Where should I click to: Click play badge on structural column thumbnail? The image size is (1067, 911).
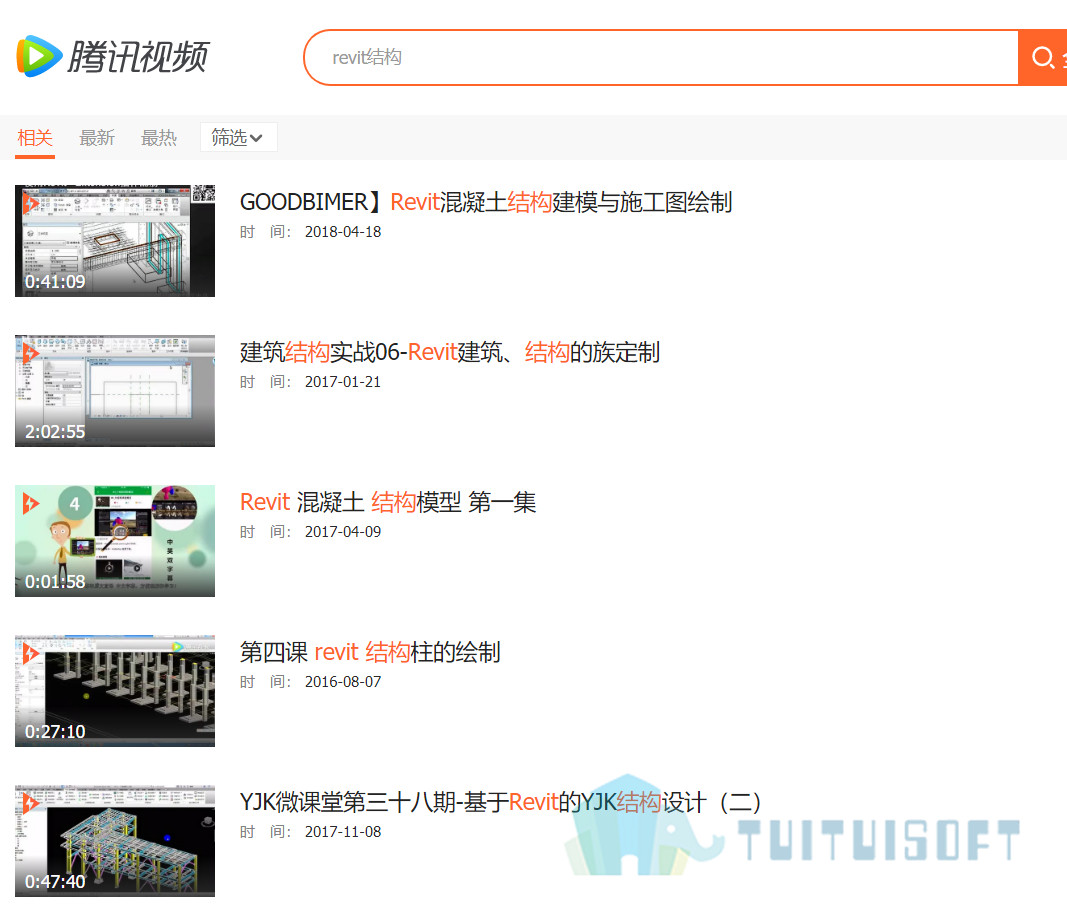(31, 653)
